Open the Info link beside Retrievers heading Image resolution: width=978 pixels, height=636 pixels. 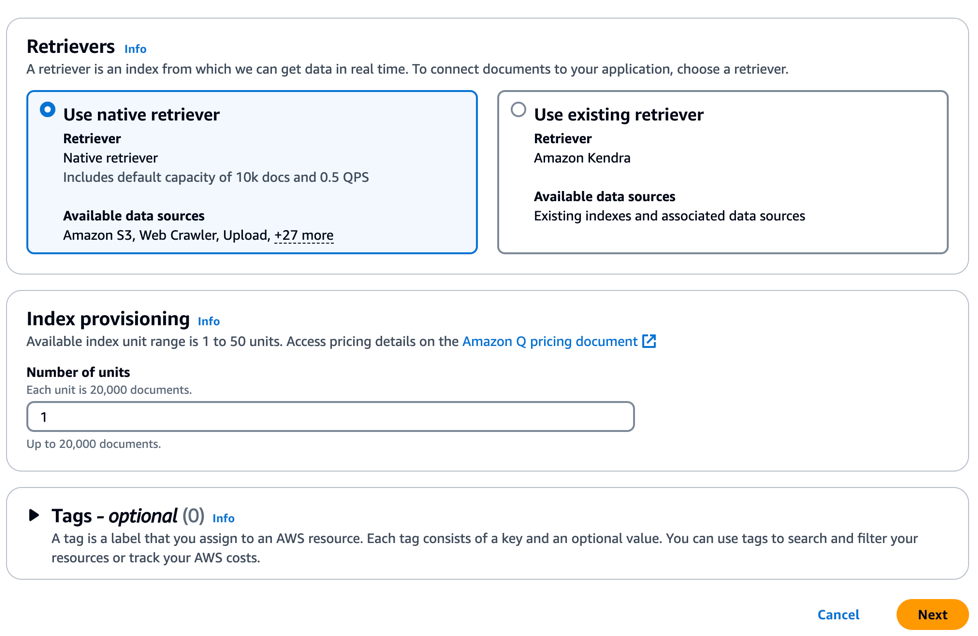pos(135,49)
